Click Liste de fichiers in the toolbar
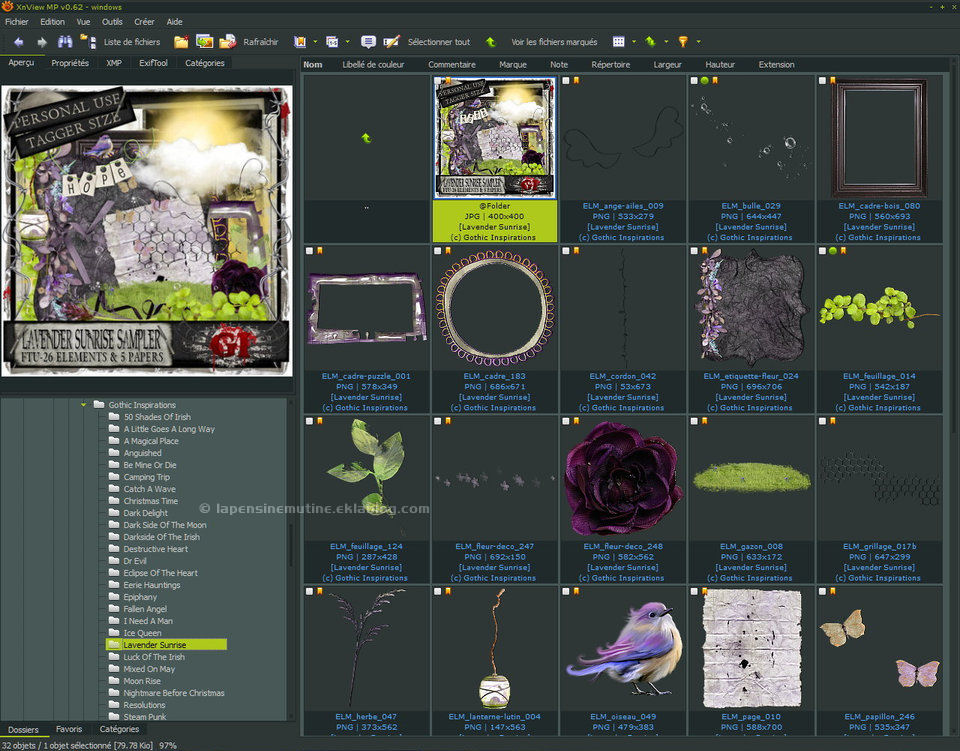This screenshot has height=751, width=960. [132, 42]
